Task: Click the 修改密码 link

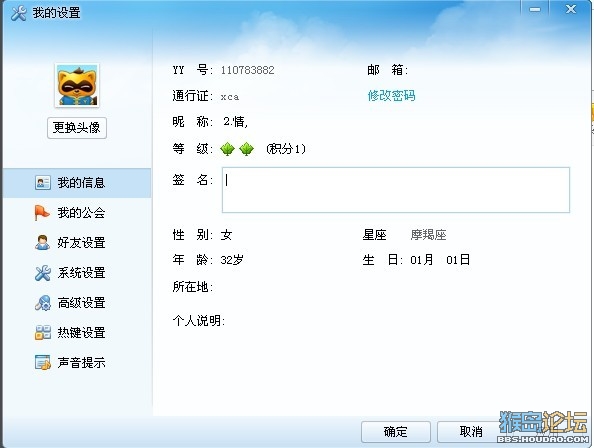Action: pos(391,95)
